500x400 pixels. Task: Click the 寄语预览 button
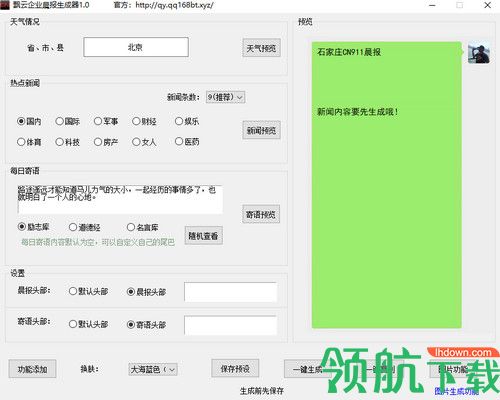pyautogui.click(x=261, y=214)
